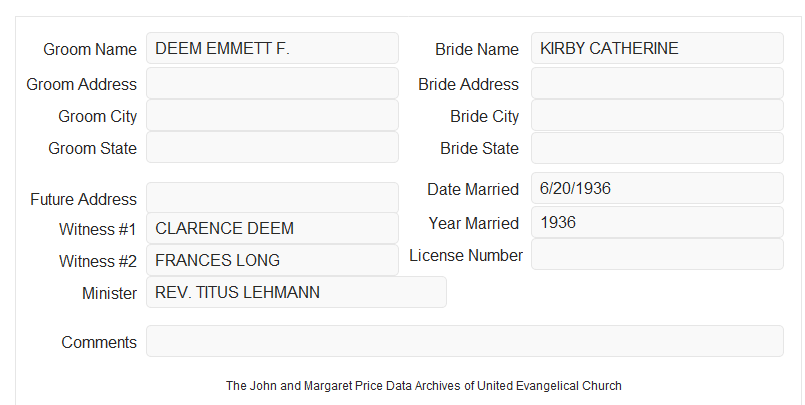Click into the Bride Address field
The width and height of the screenshot is (805, 405).
tap(657, 83)
